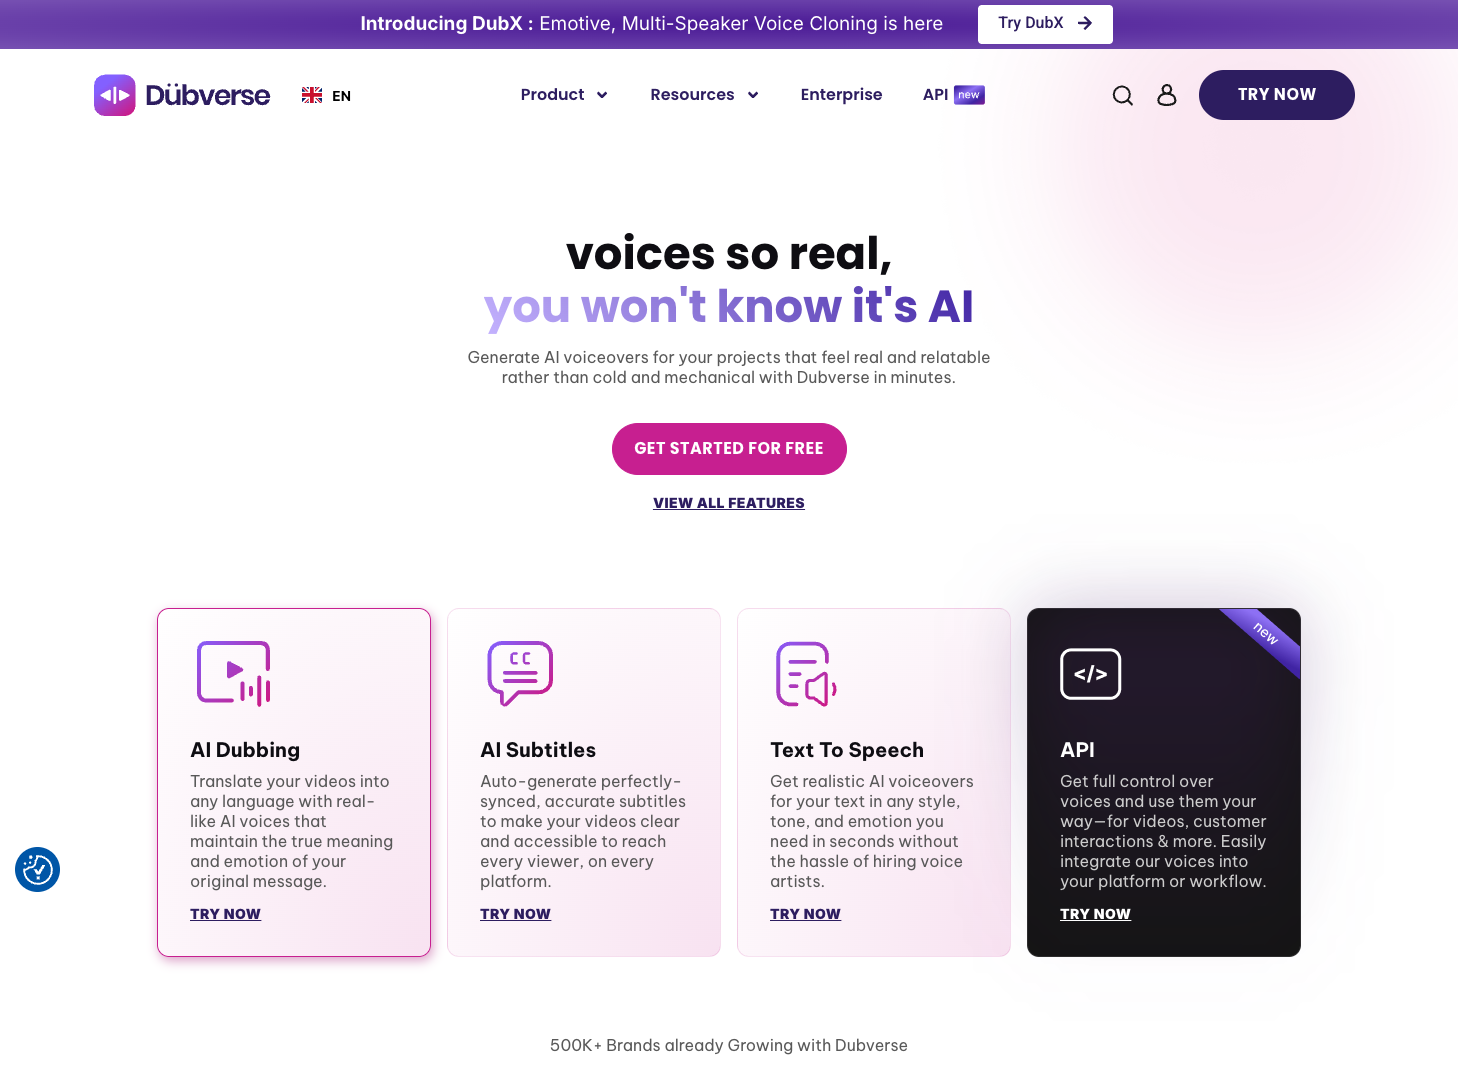Viewport: 1458px width, 1080px height.
Task: Open the accessibility widget icon
Action: pos(38,869)
